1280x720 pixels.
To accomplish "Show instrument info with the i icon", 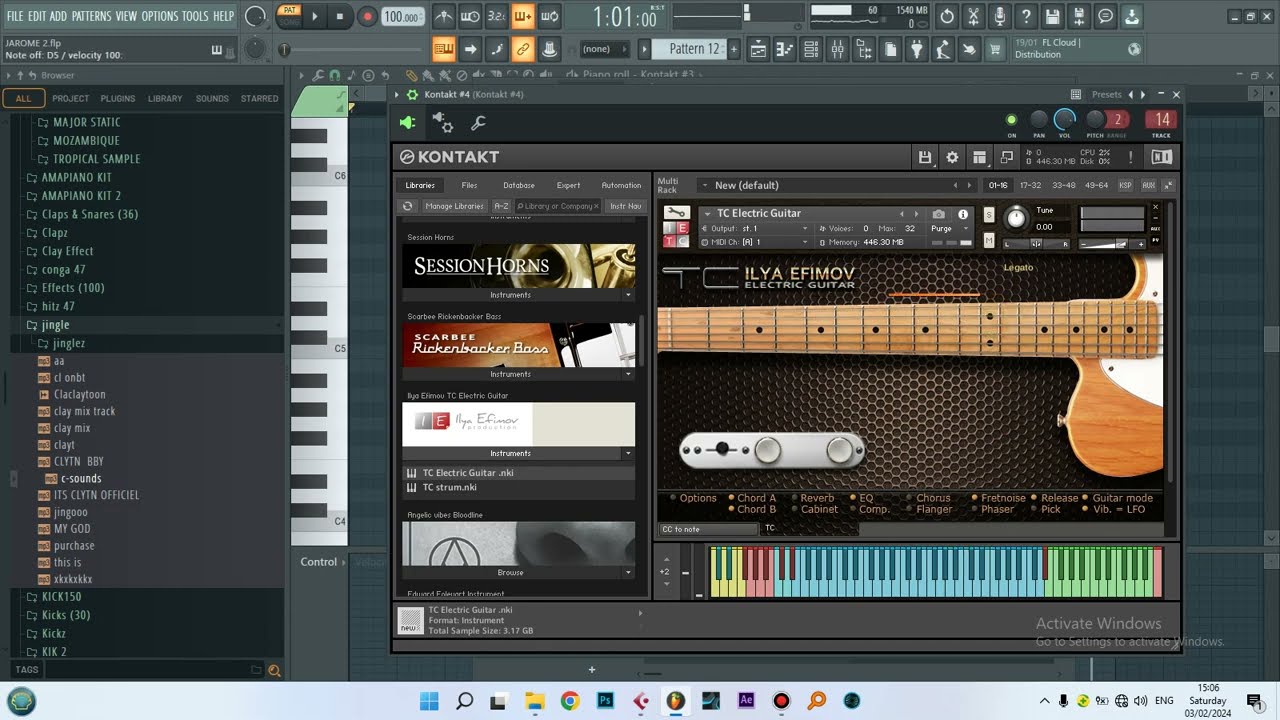I will click(x=963, y=214).
